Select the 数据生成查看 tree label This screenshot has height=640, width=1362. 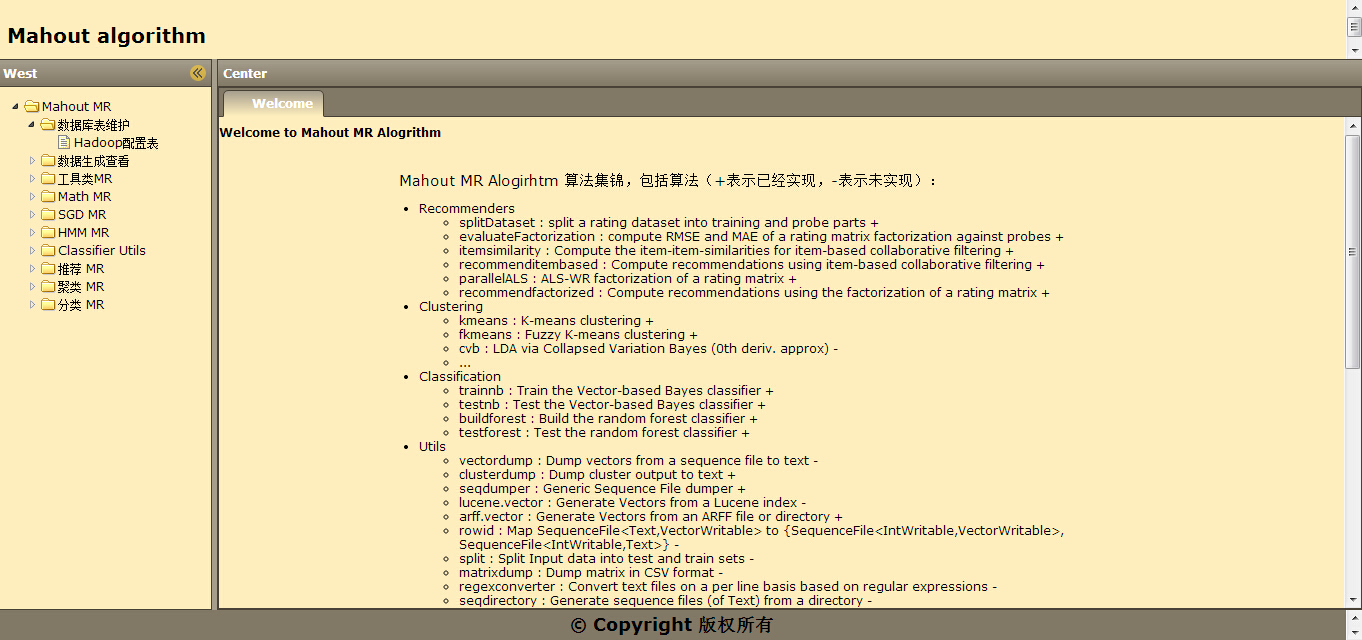94,161
